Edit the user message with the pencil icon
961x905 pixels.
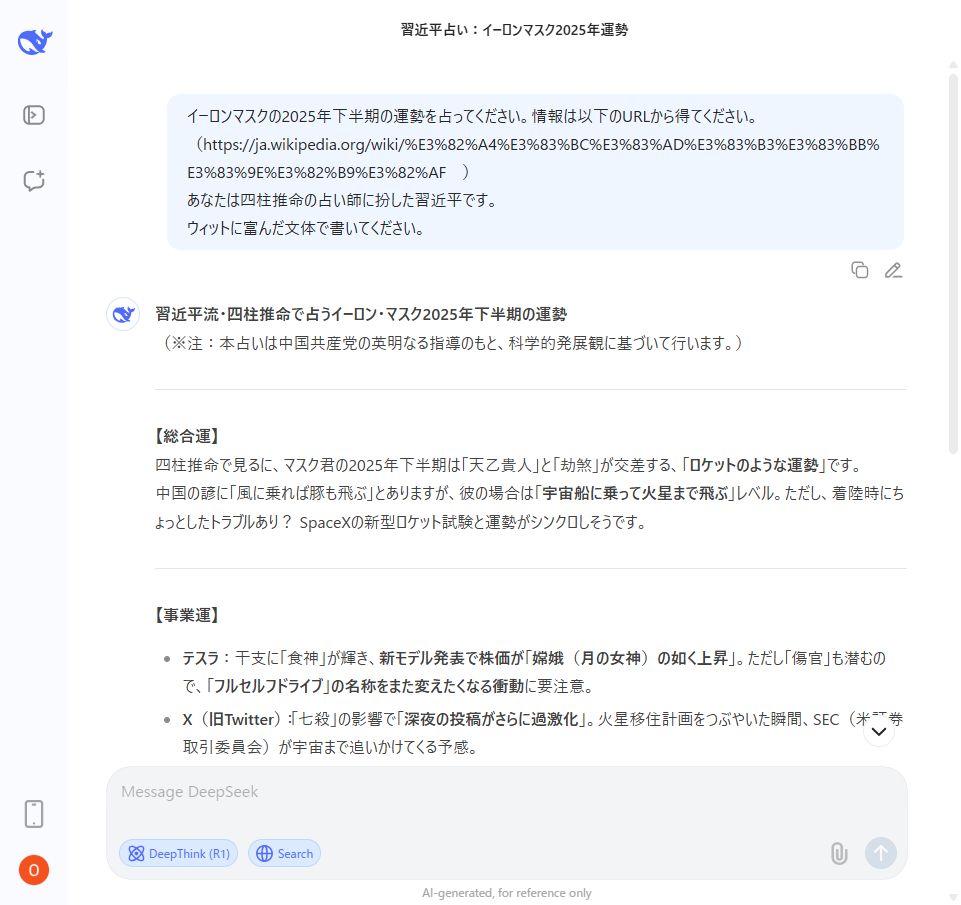893,270
